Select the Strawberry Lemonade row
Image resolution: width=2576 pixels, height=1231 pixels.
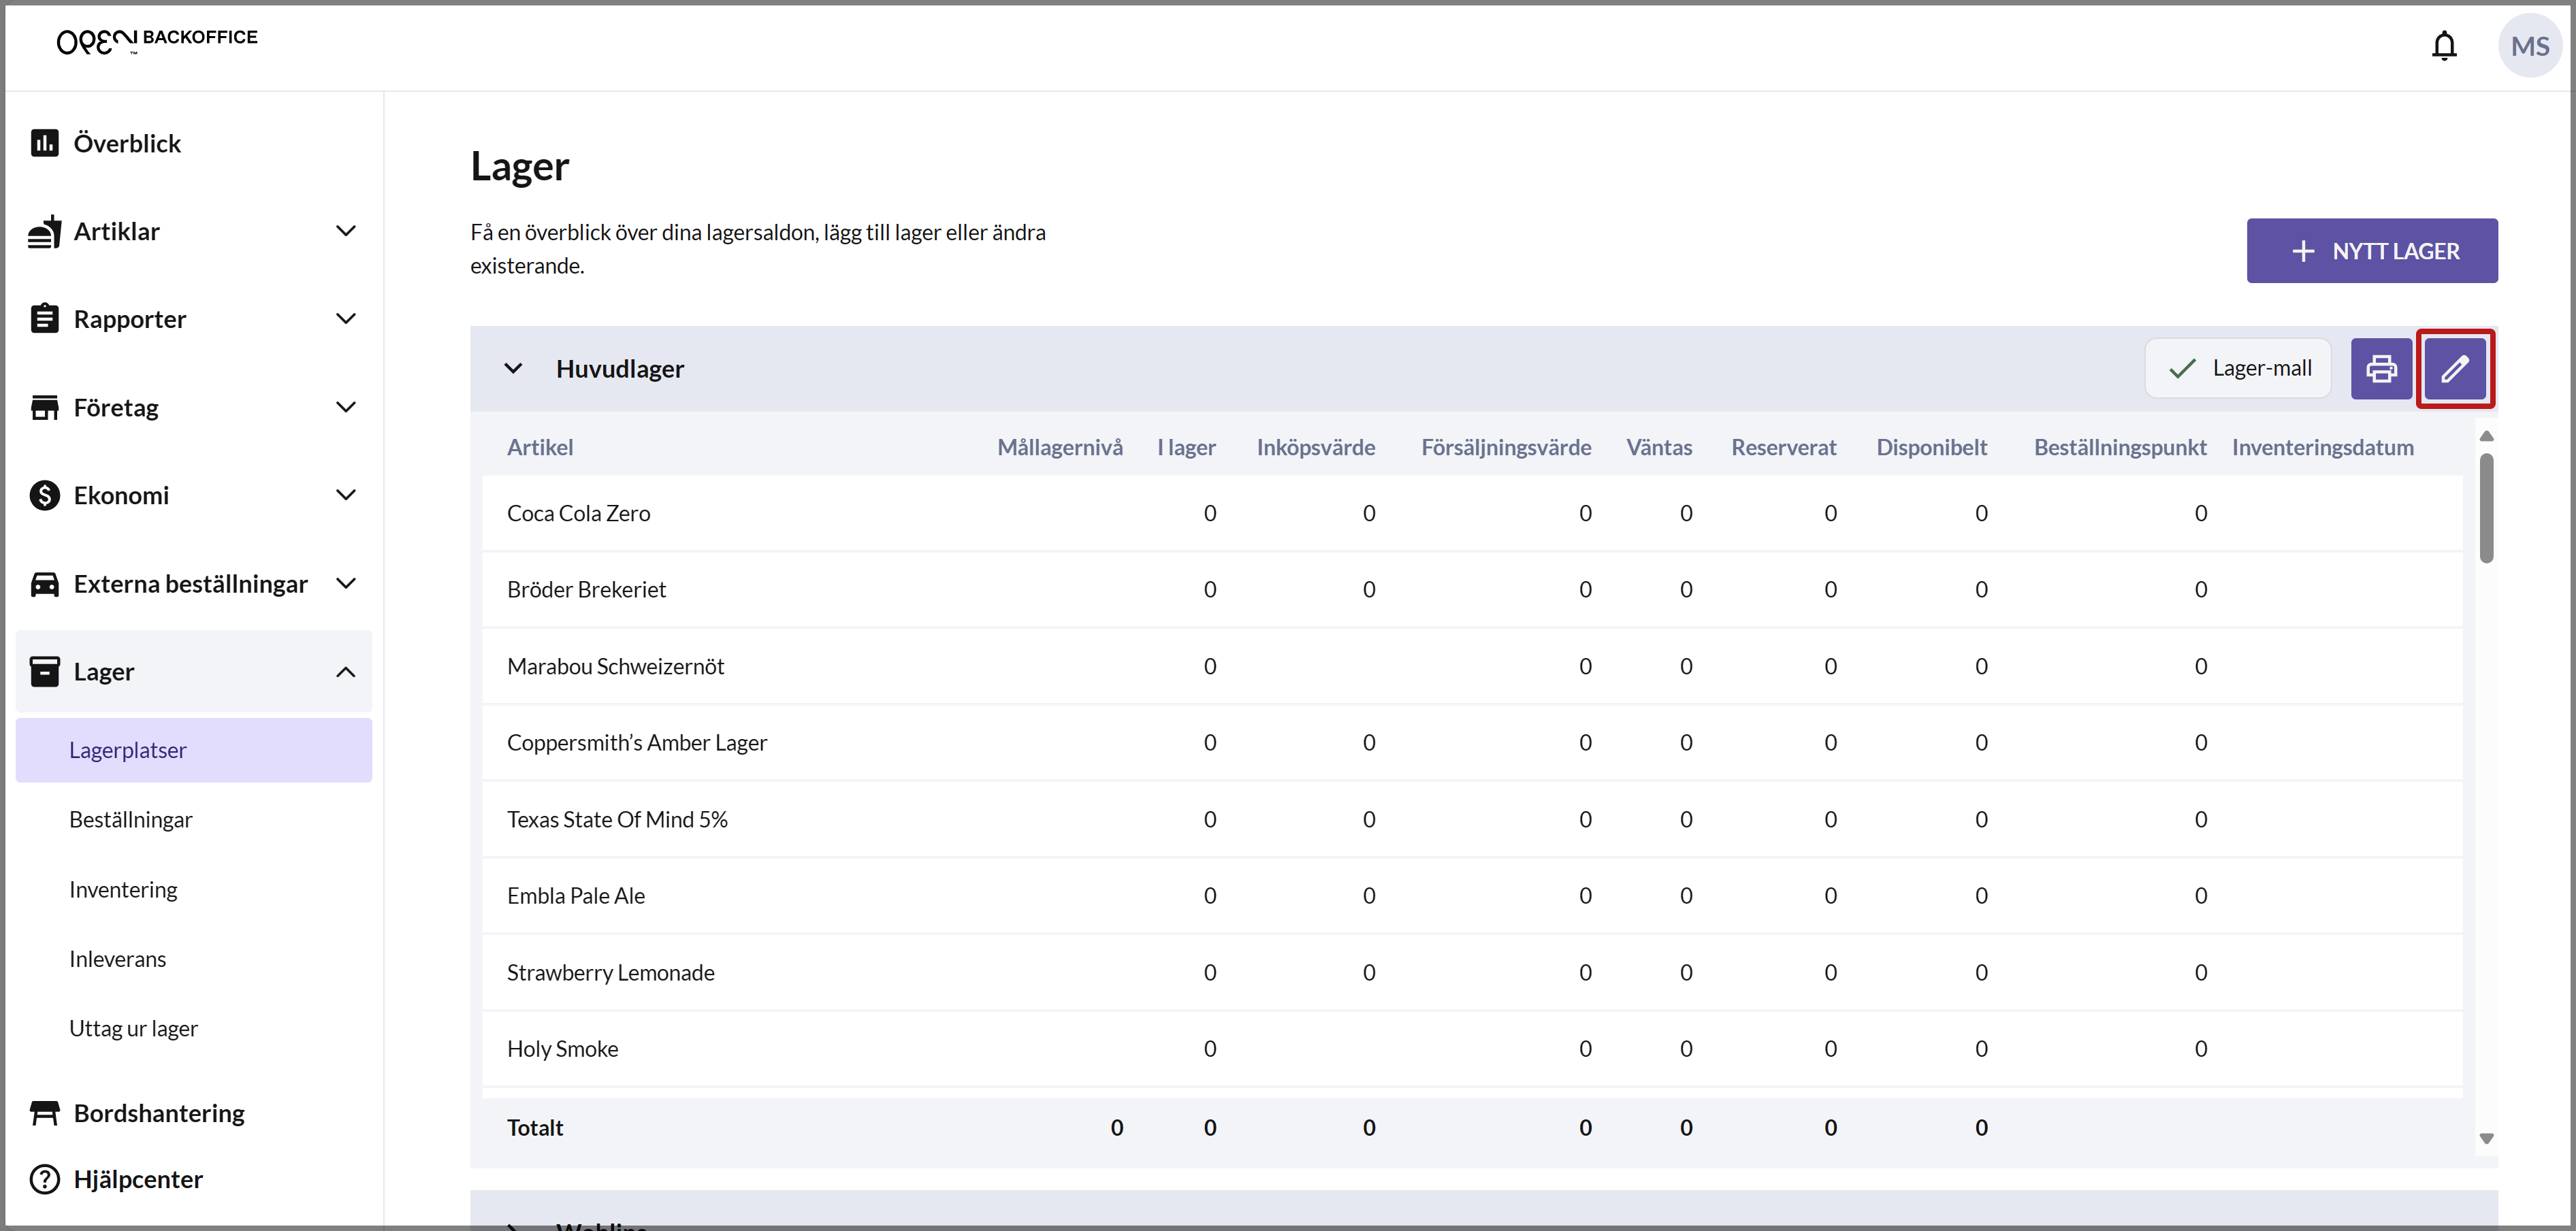point(1472,973)
